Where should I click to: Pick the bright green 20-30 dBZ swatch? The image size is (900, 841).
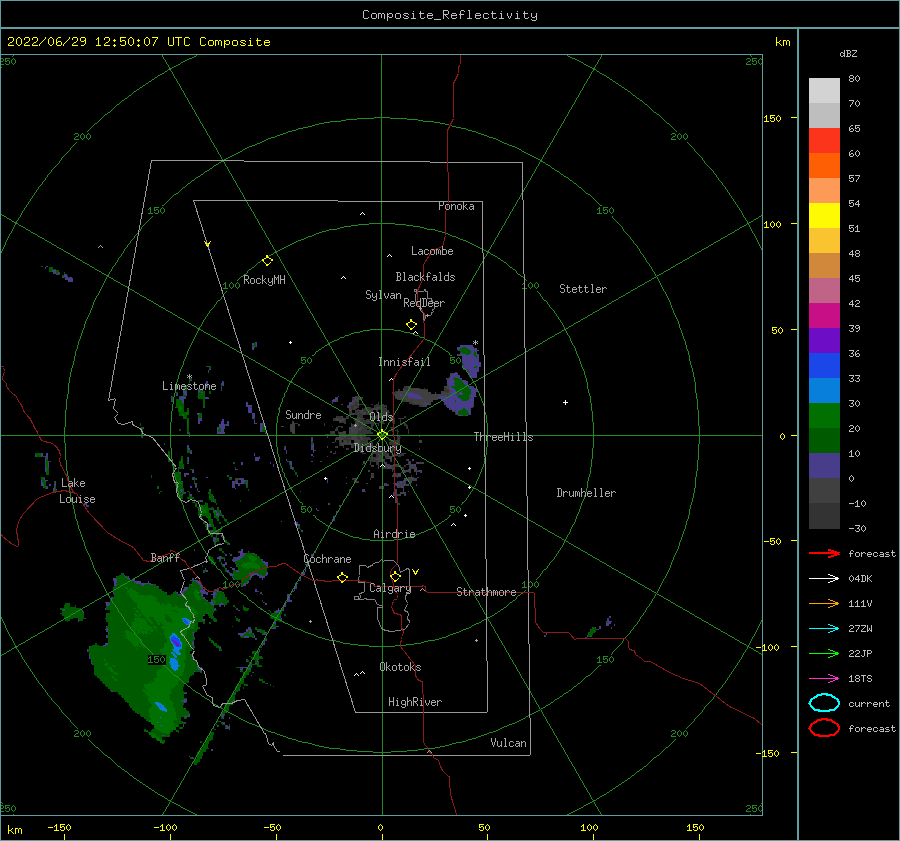(824, 415)
